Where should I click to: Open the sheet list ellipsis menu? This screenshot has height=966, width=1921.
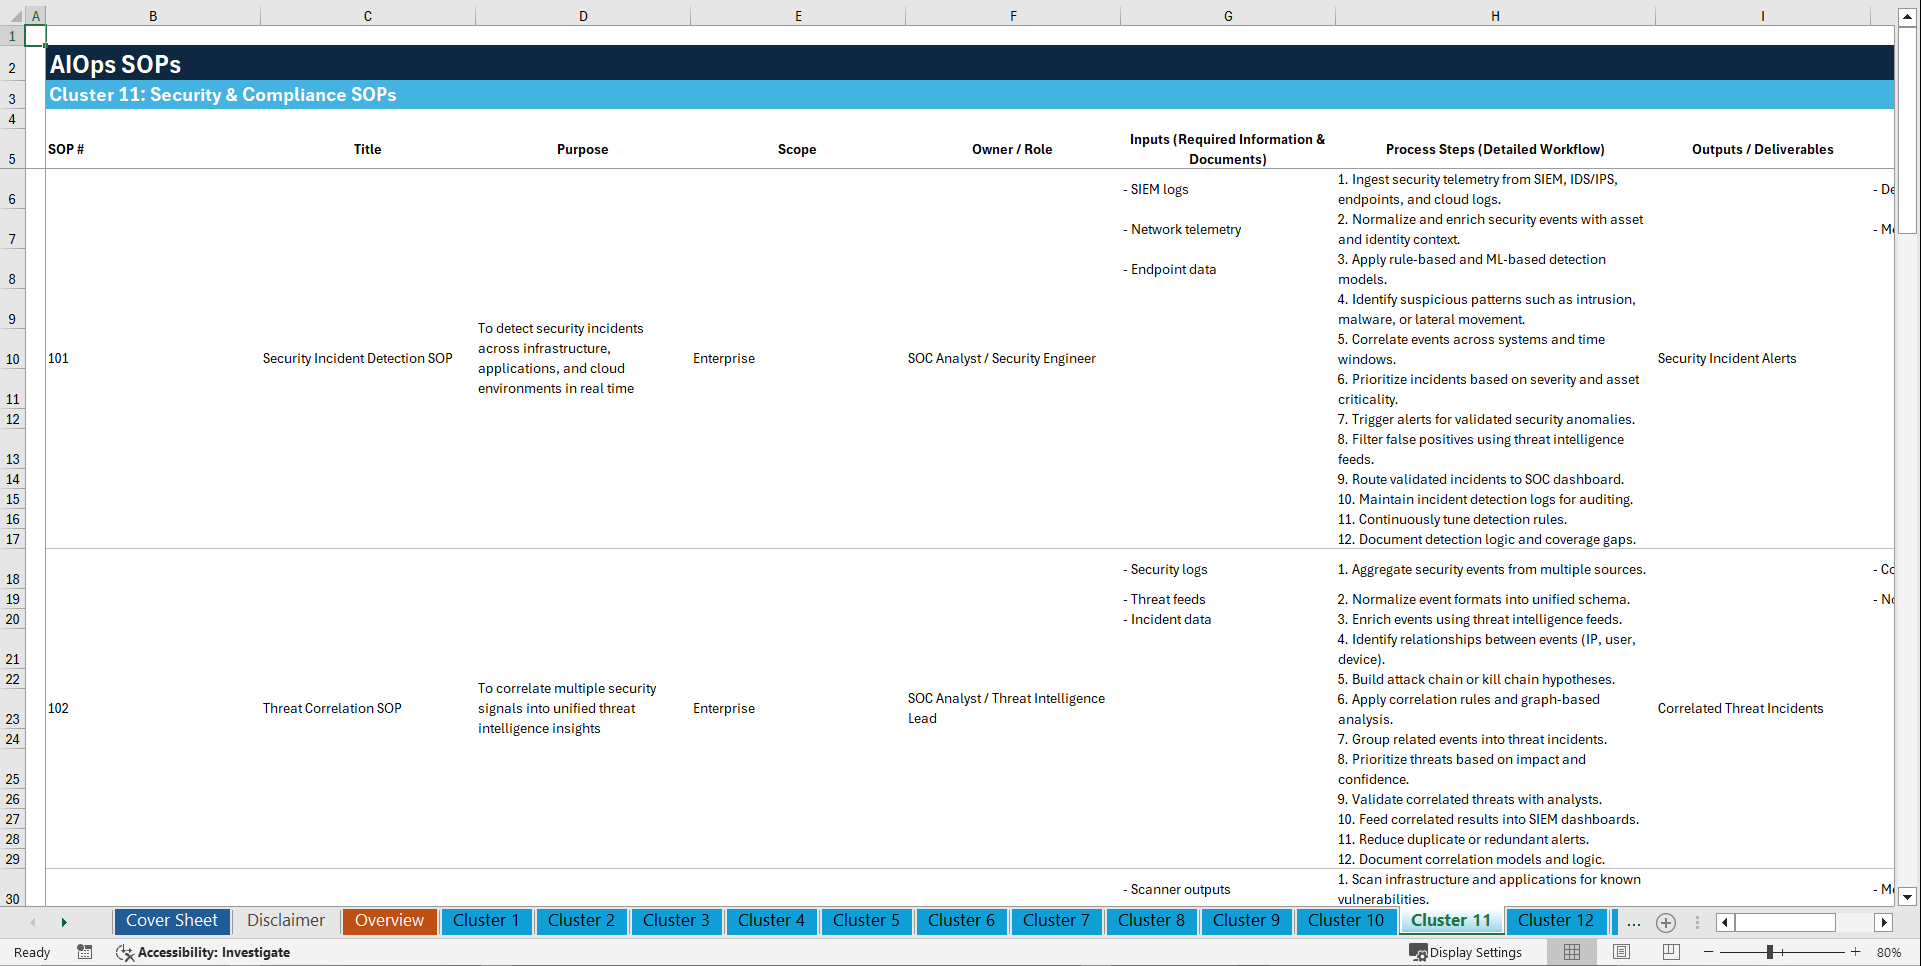1633,922
